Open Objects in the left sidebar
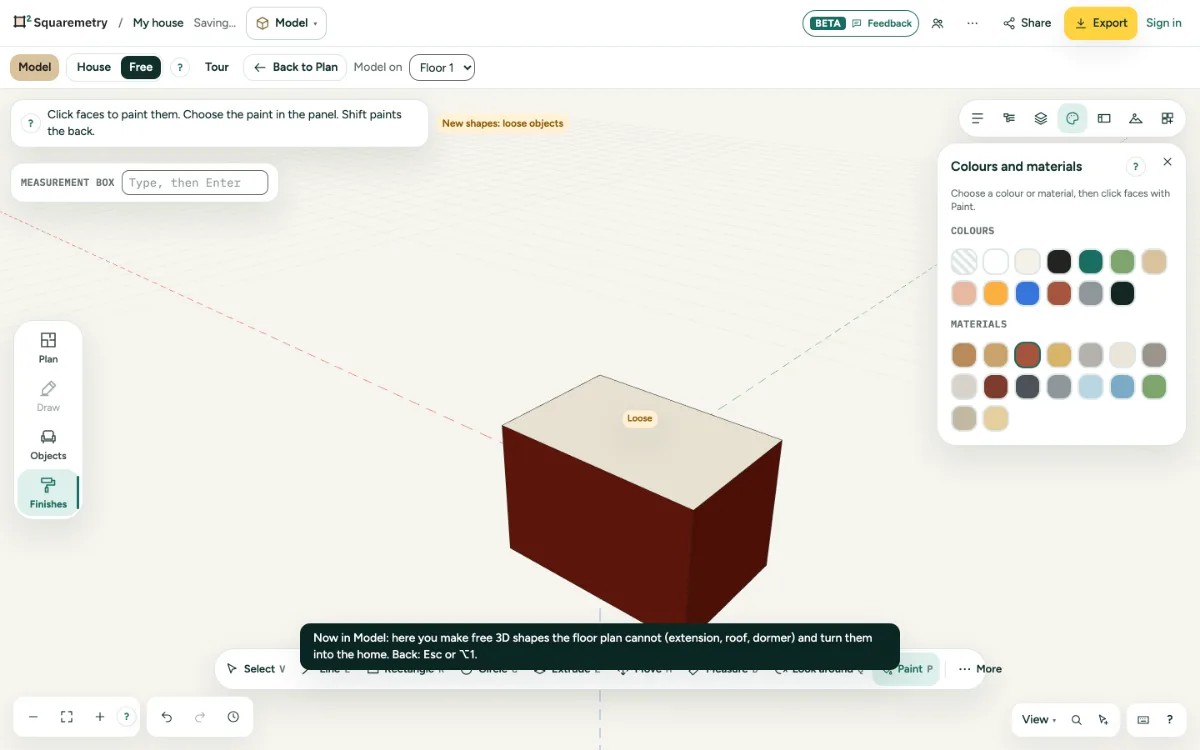1200x750 pixels. pyautogui.click(x=48, y=444)
